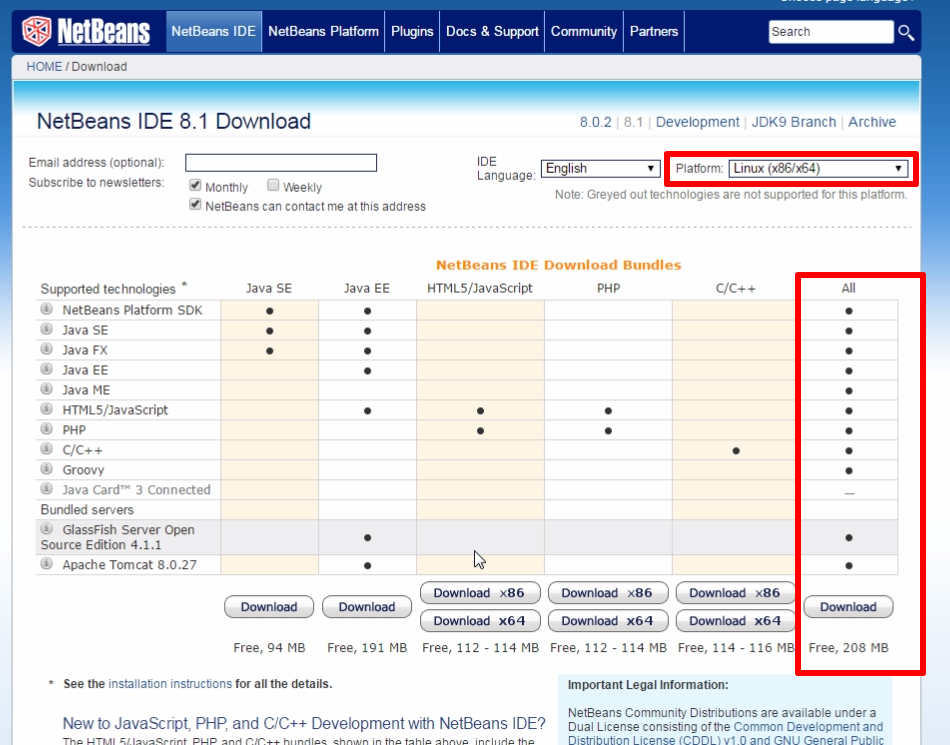Download HTML5/JavaScript x86 bundle
This screenshot has width=950, height=745.
480,593
